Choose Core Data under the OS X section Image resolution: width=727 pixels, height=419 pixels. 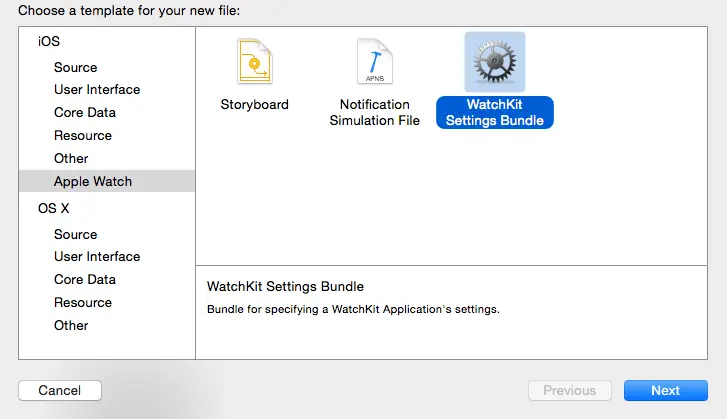tap(84, 279)
